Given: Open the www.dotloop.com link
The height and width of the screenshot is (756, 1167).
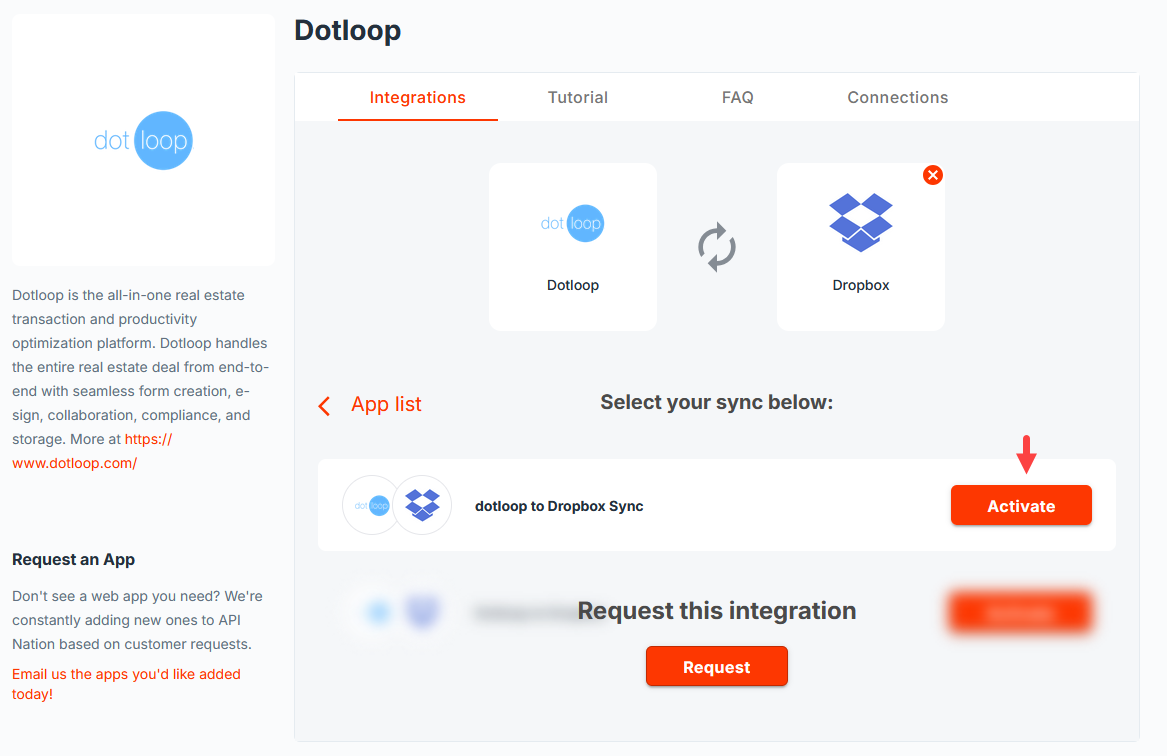Looking at the screenshot, I should 92,451.
